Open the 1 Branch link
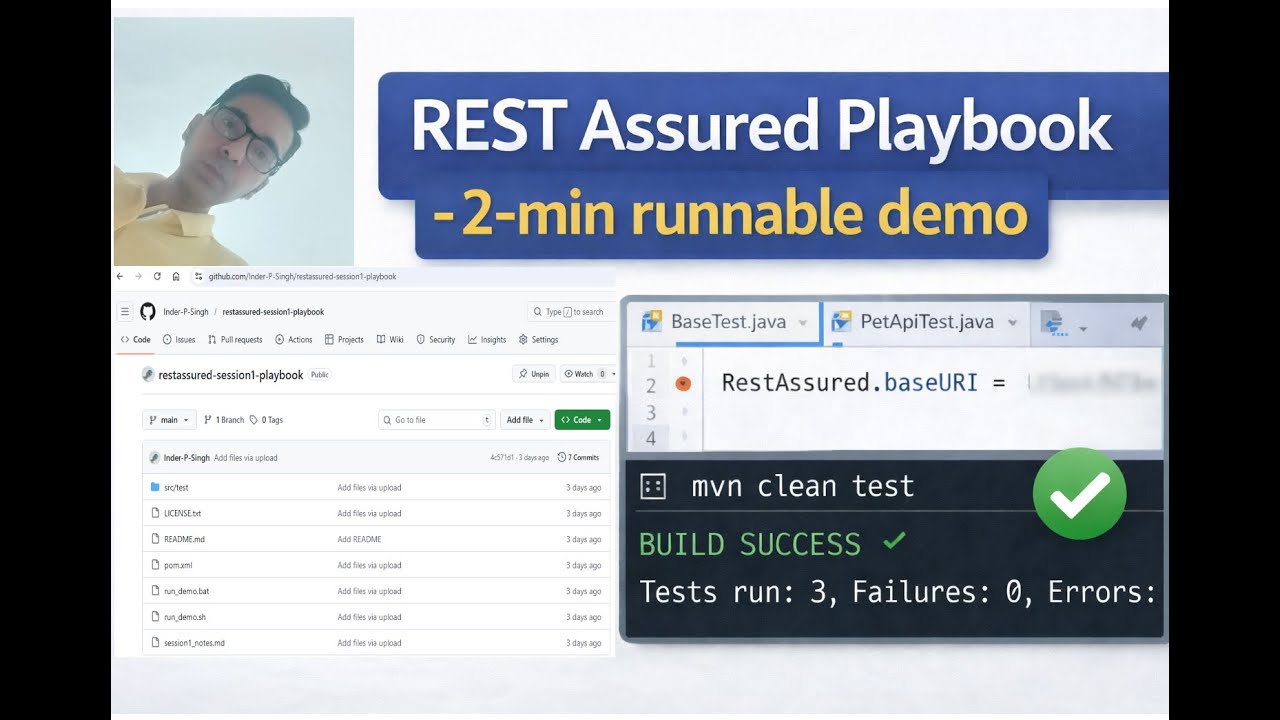Viewport: 1280px width, 720px height. 224,420
